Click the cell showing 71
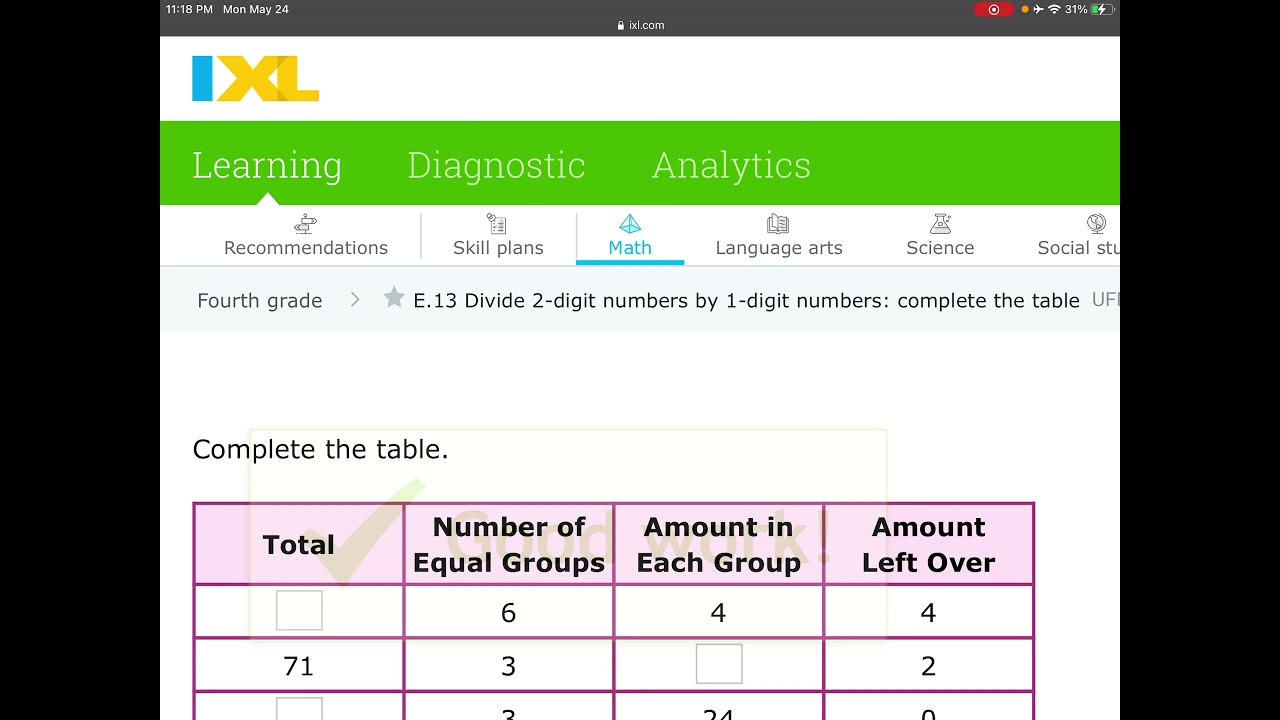 [299, 666]
